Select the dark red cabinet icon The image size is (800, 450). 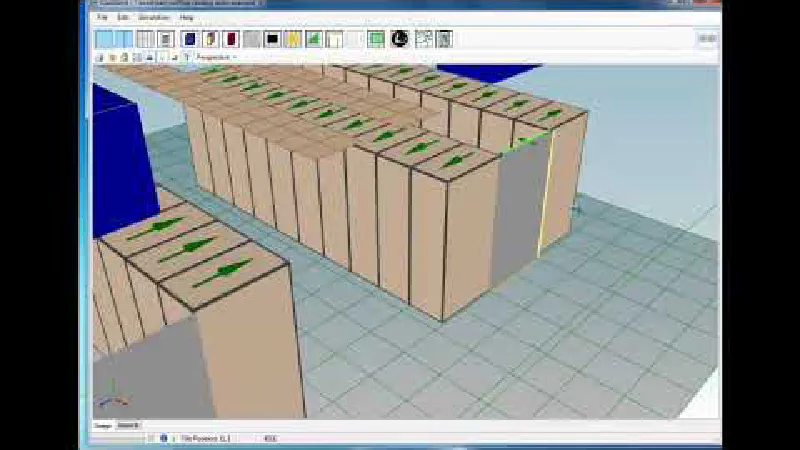point(231,39)
